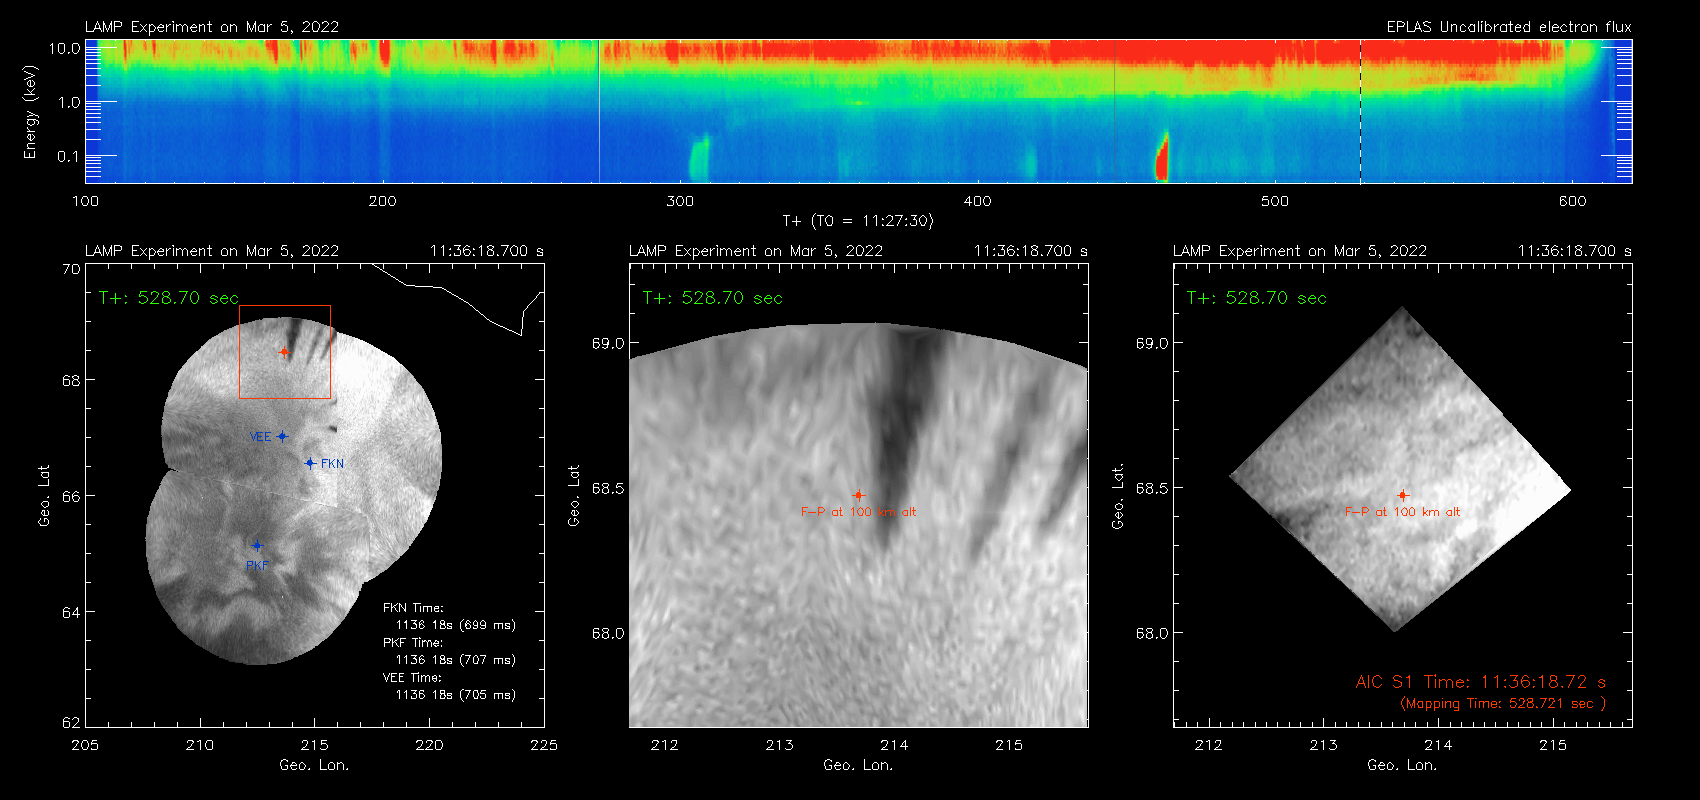Click the 'Energy (keV)' axis label
The image size is (1700, 800).
point(30,112)
